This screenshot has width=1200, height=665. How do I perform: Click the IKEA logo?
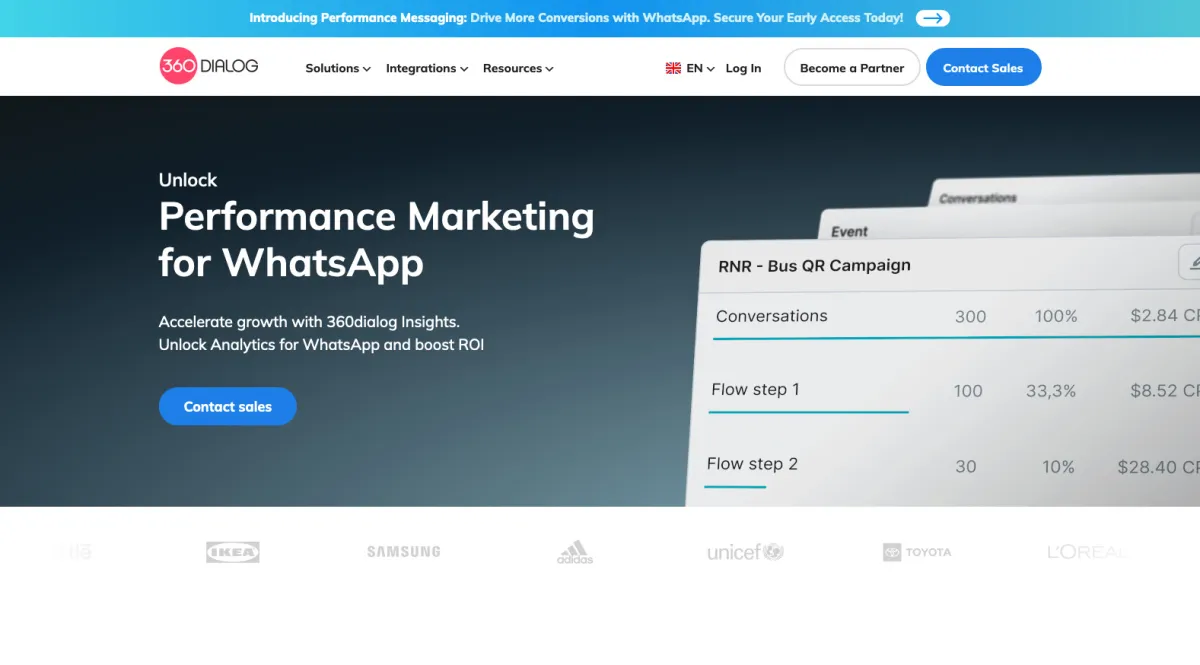coord(232,552)
